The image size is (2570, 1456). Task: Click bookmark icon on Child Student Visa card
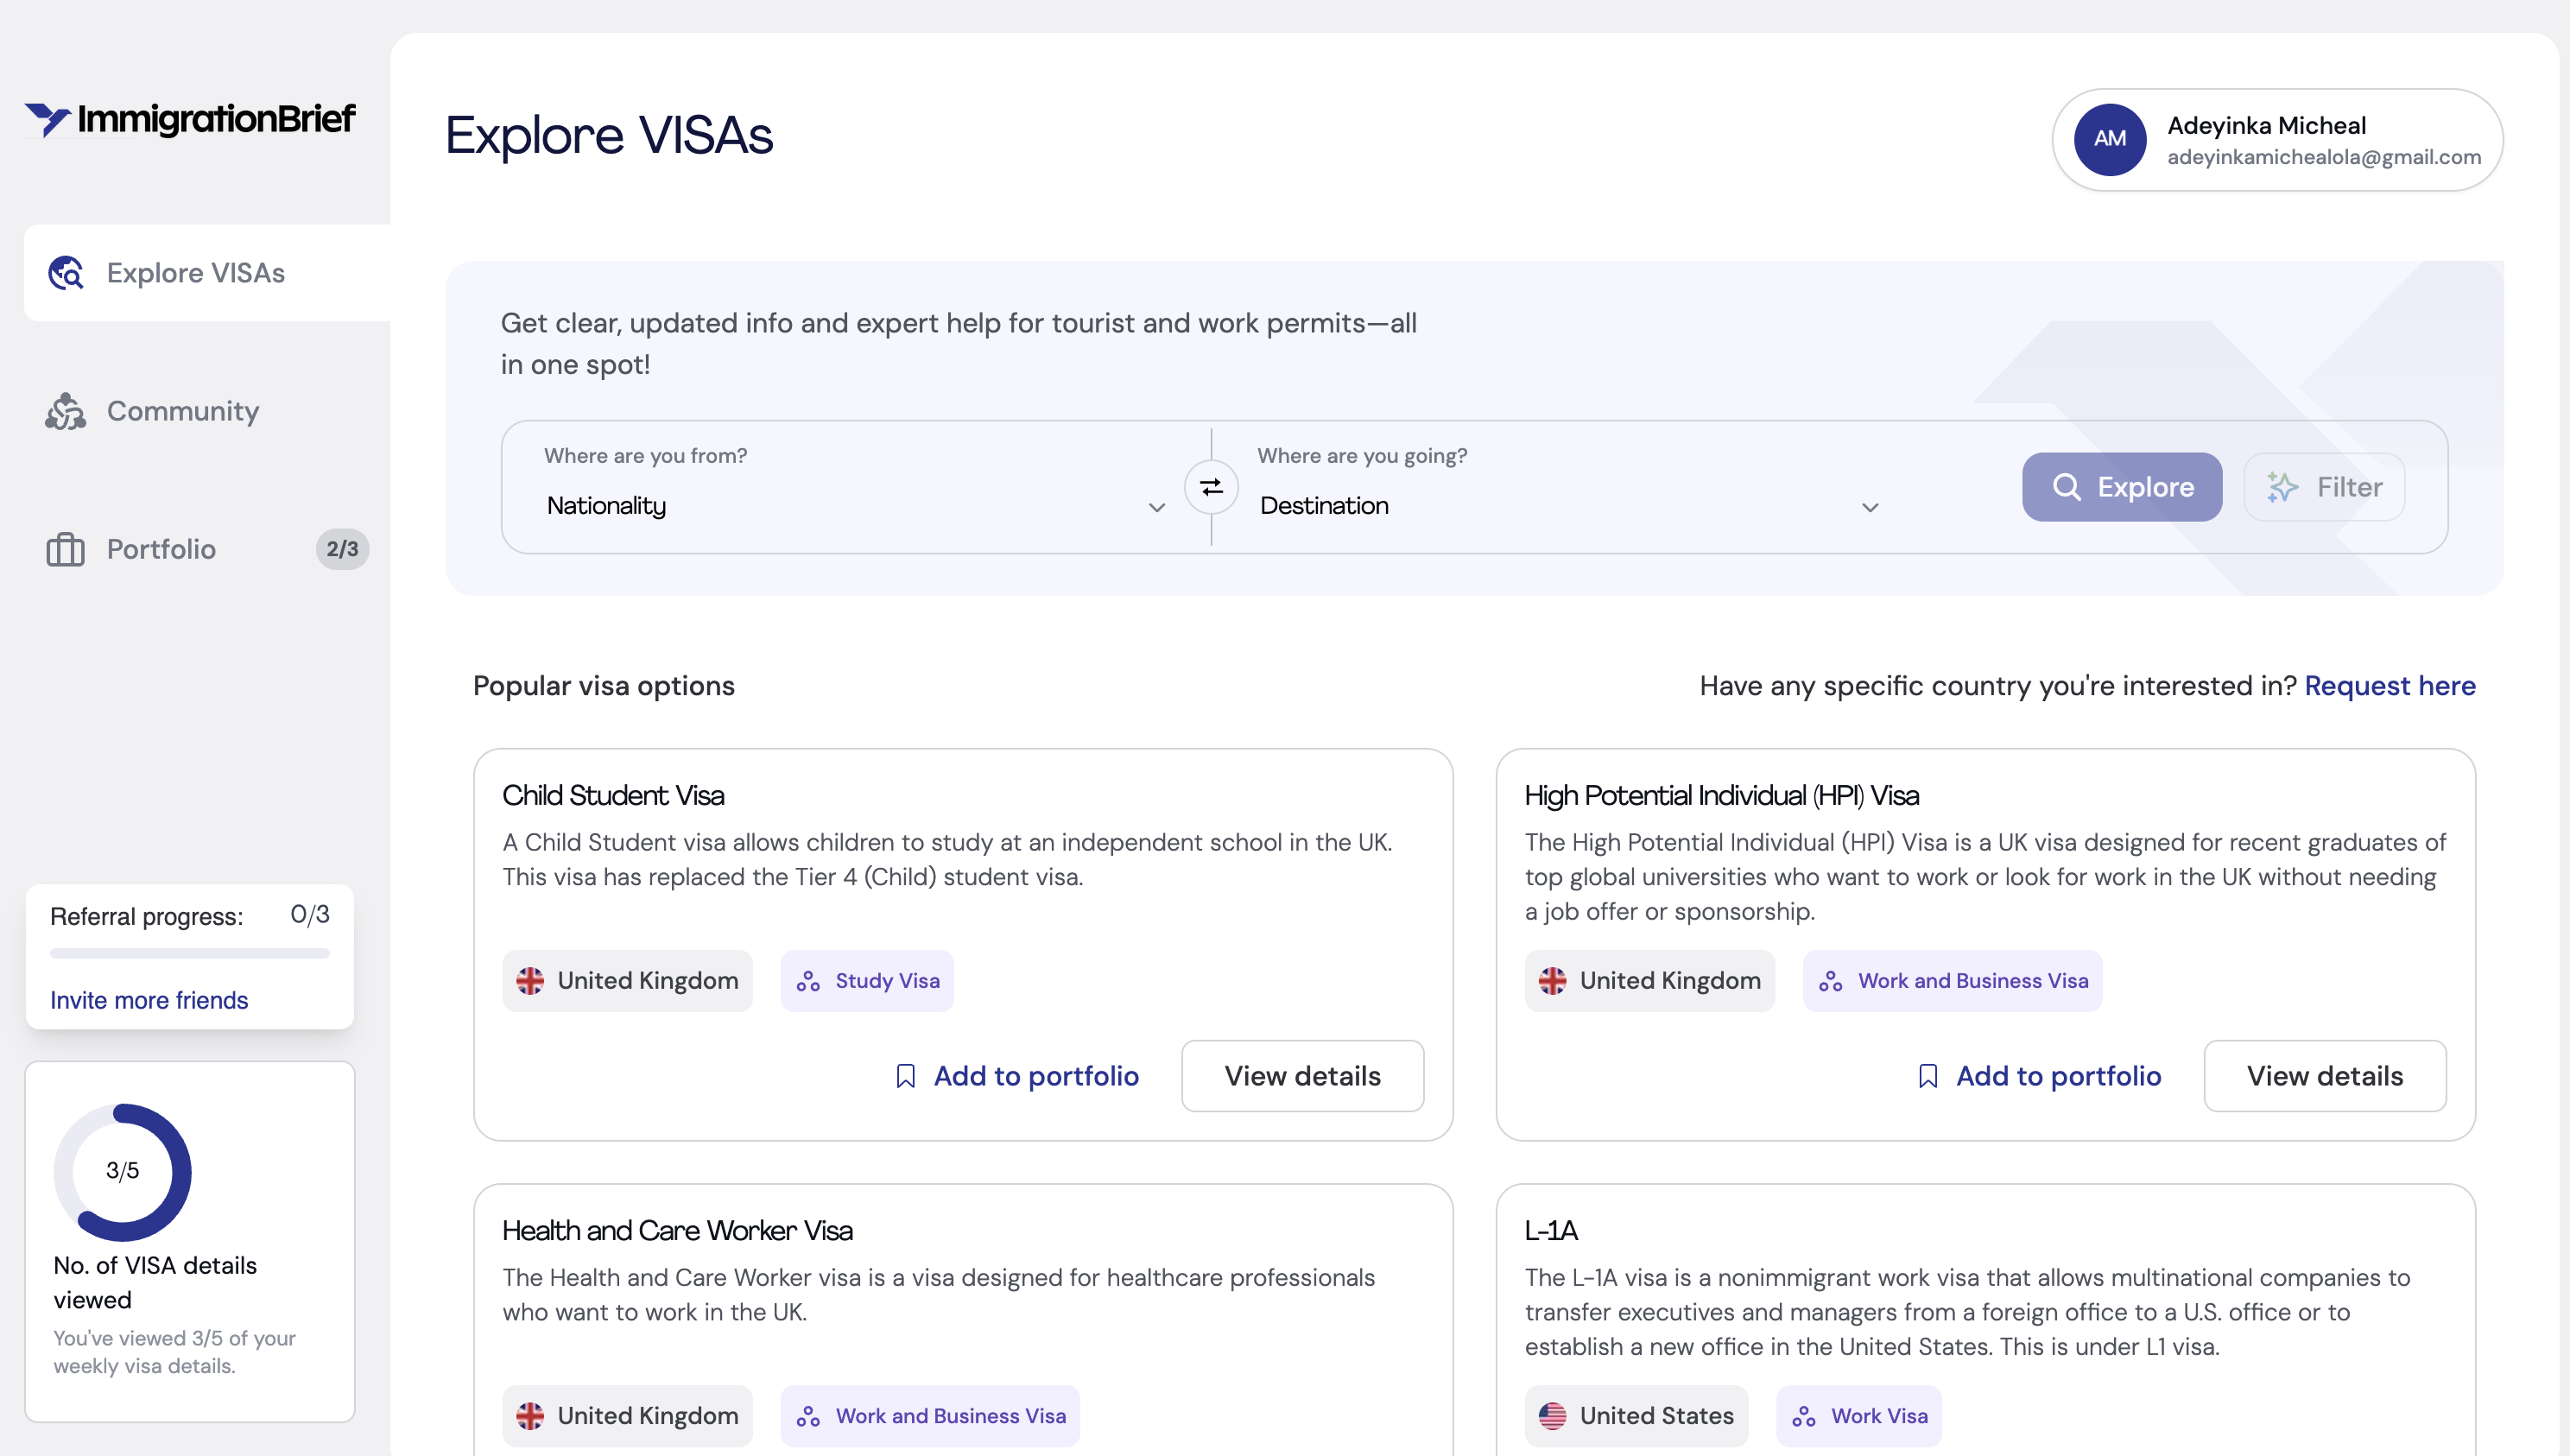[905, 1076]
